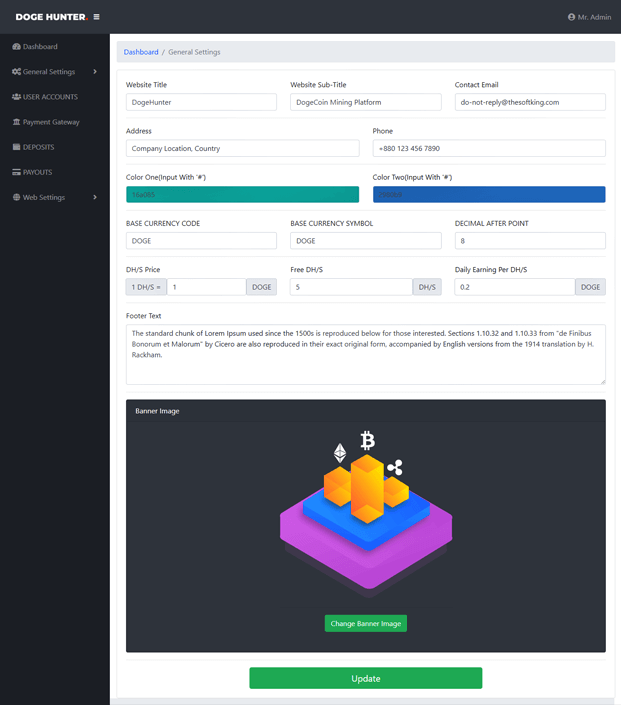
Task: Click the 'General Settings' breadcrumb text
Action: 194,52
